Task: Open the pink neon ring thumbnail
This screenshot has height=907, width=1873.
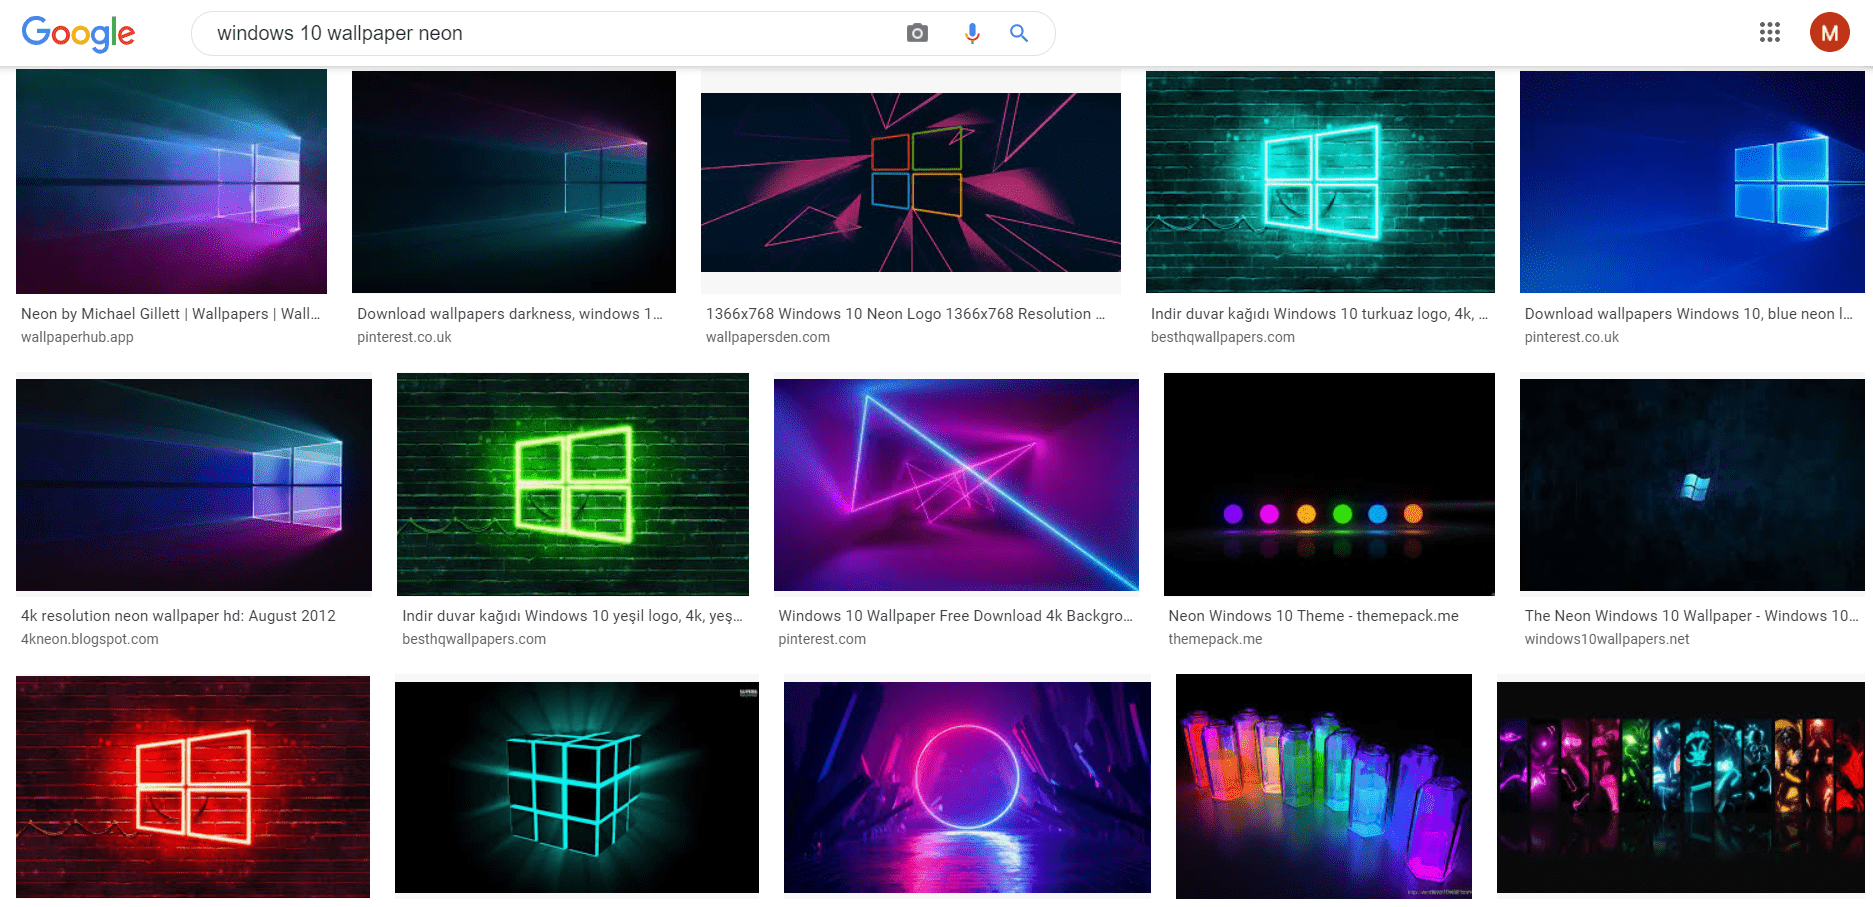Action: click(x=967, y=787)
